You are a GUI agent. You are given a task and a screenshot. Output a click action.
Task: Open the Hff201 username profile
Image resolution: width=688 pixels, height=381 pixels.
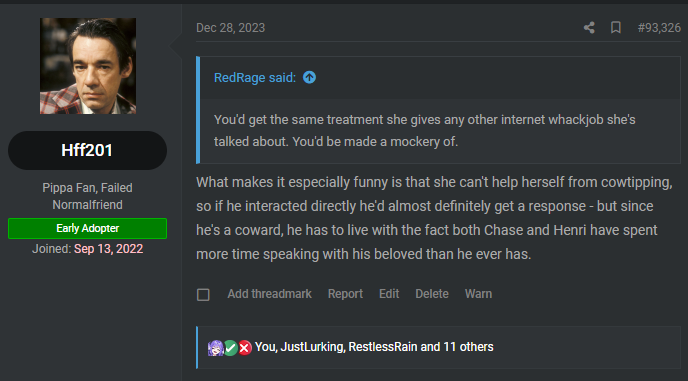point(87,150)
